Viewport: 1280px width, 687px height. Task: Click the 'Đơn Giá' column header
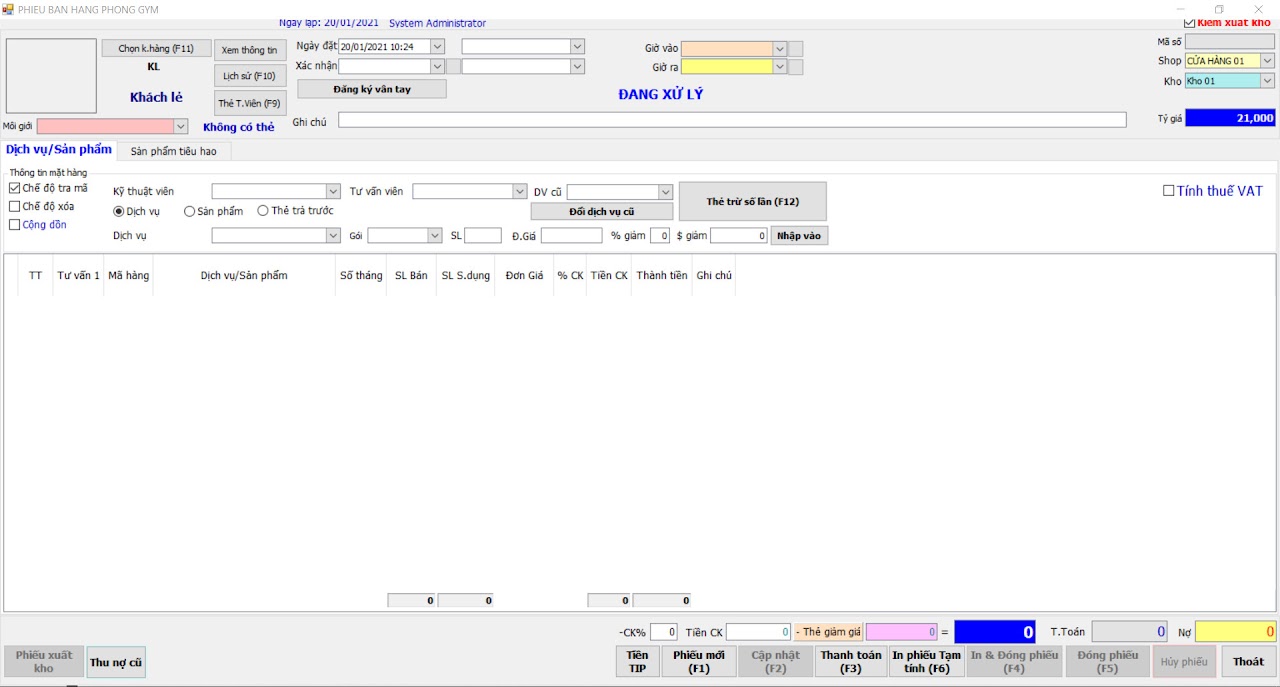[x=524, y=276]
